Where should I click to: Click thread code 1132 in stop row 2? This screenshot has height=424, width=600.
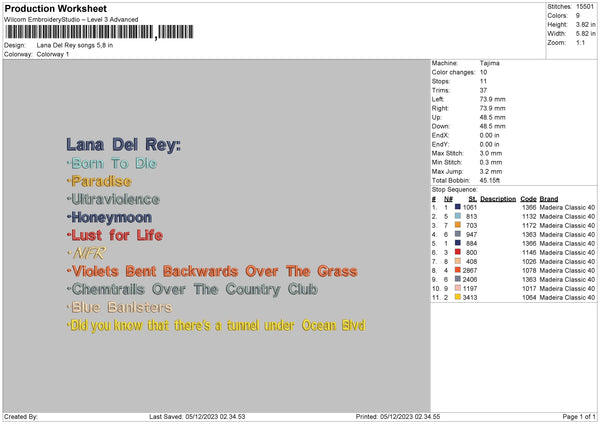pos(529,217)
